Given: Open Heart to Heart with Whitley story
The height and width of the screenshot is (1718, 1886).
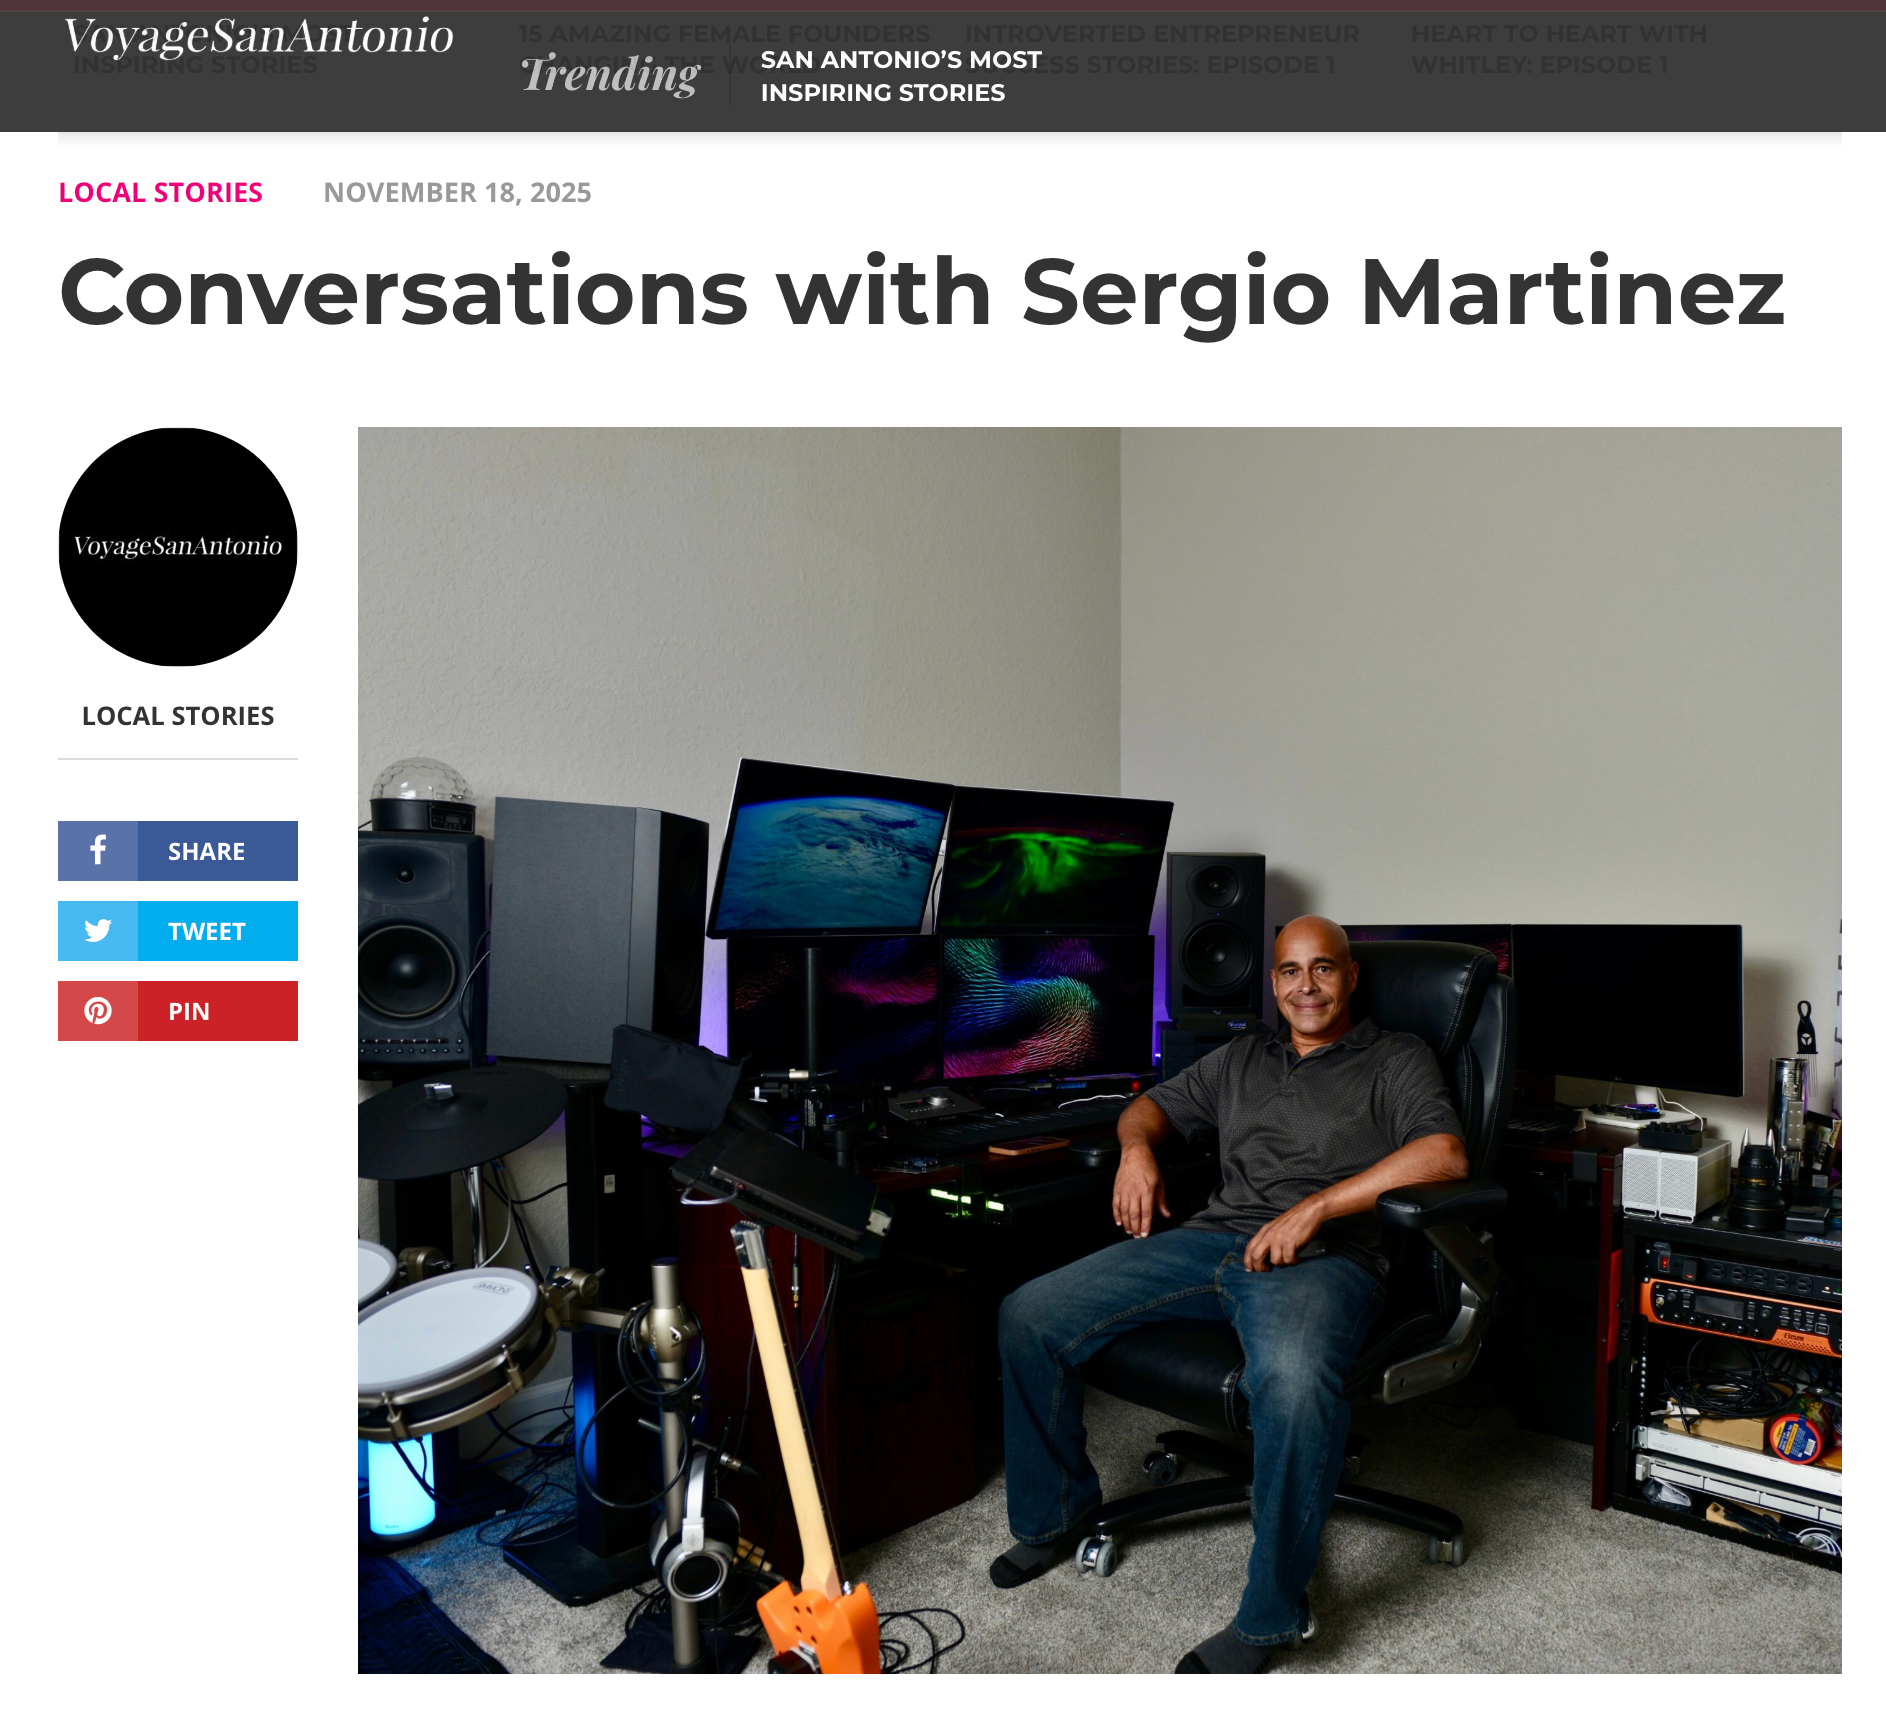Looking at the screenshot, I should [x=1559, y=49].
